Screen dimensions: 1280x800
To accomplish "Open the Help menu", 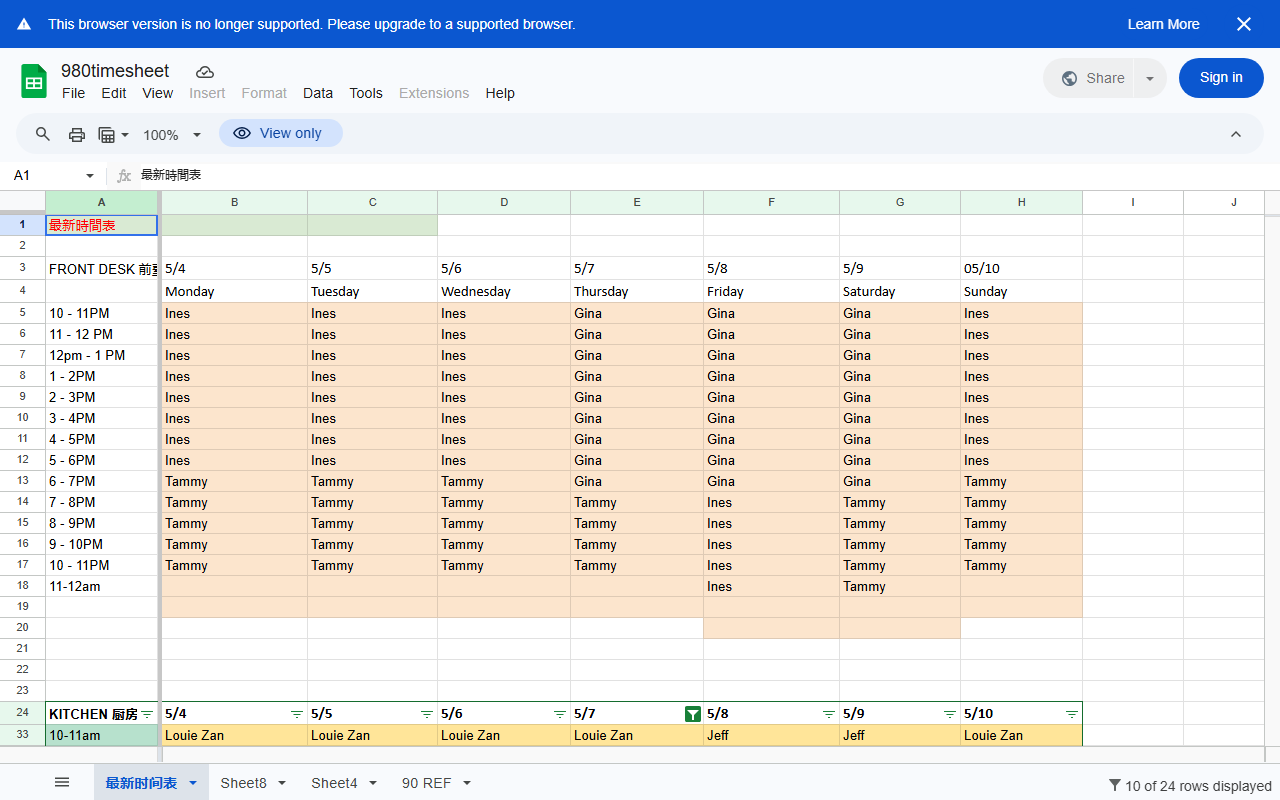I will [x=500, y=93].
